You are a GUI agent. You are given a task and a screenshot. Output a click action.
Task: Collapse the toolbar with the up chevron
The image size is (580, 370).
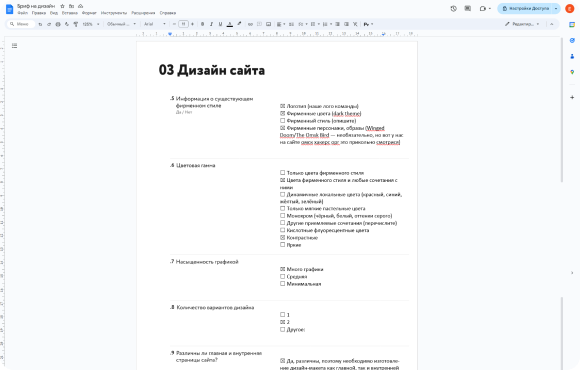click(x=552, y=24)
